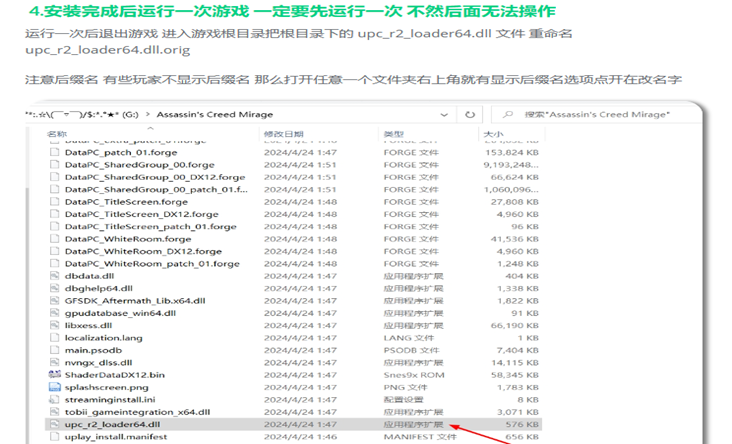This screenshot has width=732, height=444.
Task: Click the Assassin's Creed Mirage breadcrumb
Action: [x=215, y=114]
